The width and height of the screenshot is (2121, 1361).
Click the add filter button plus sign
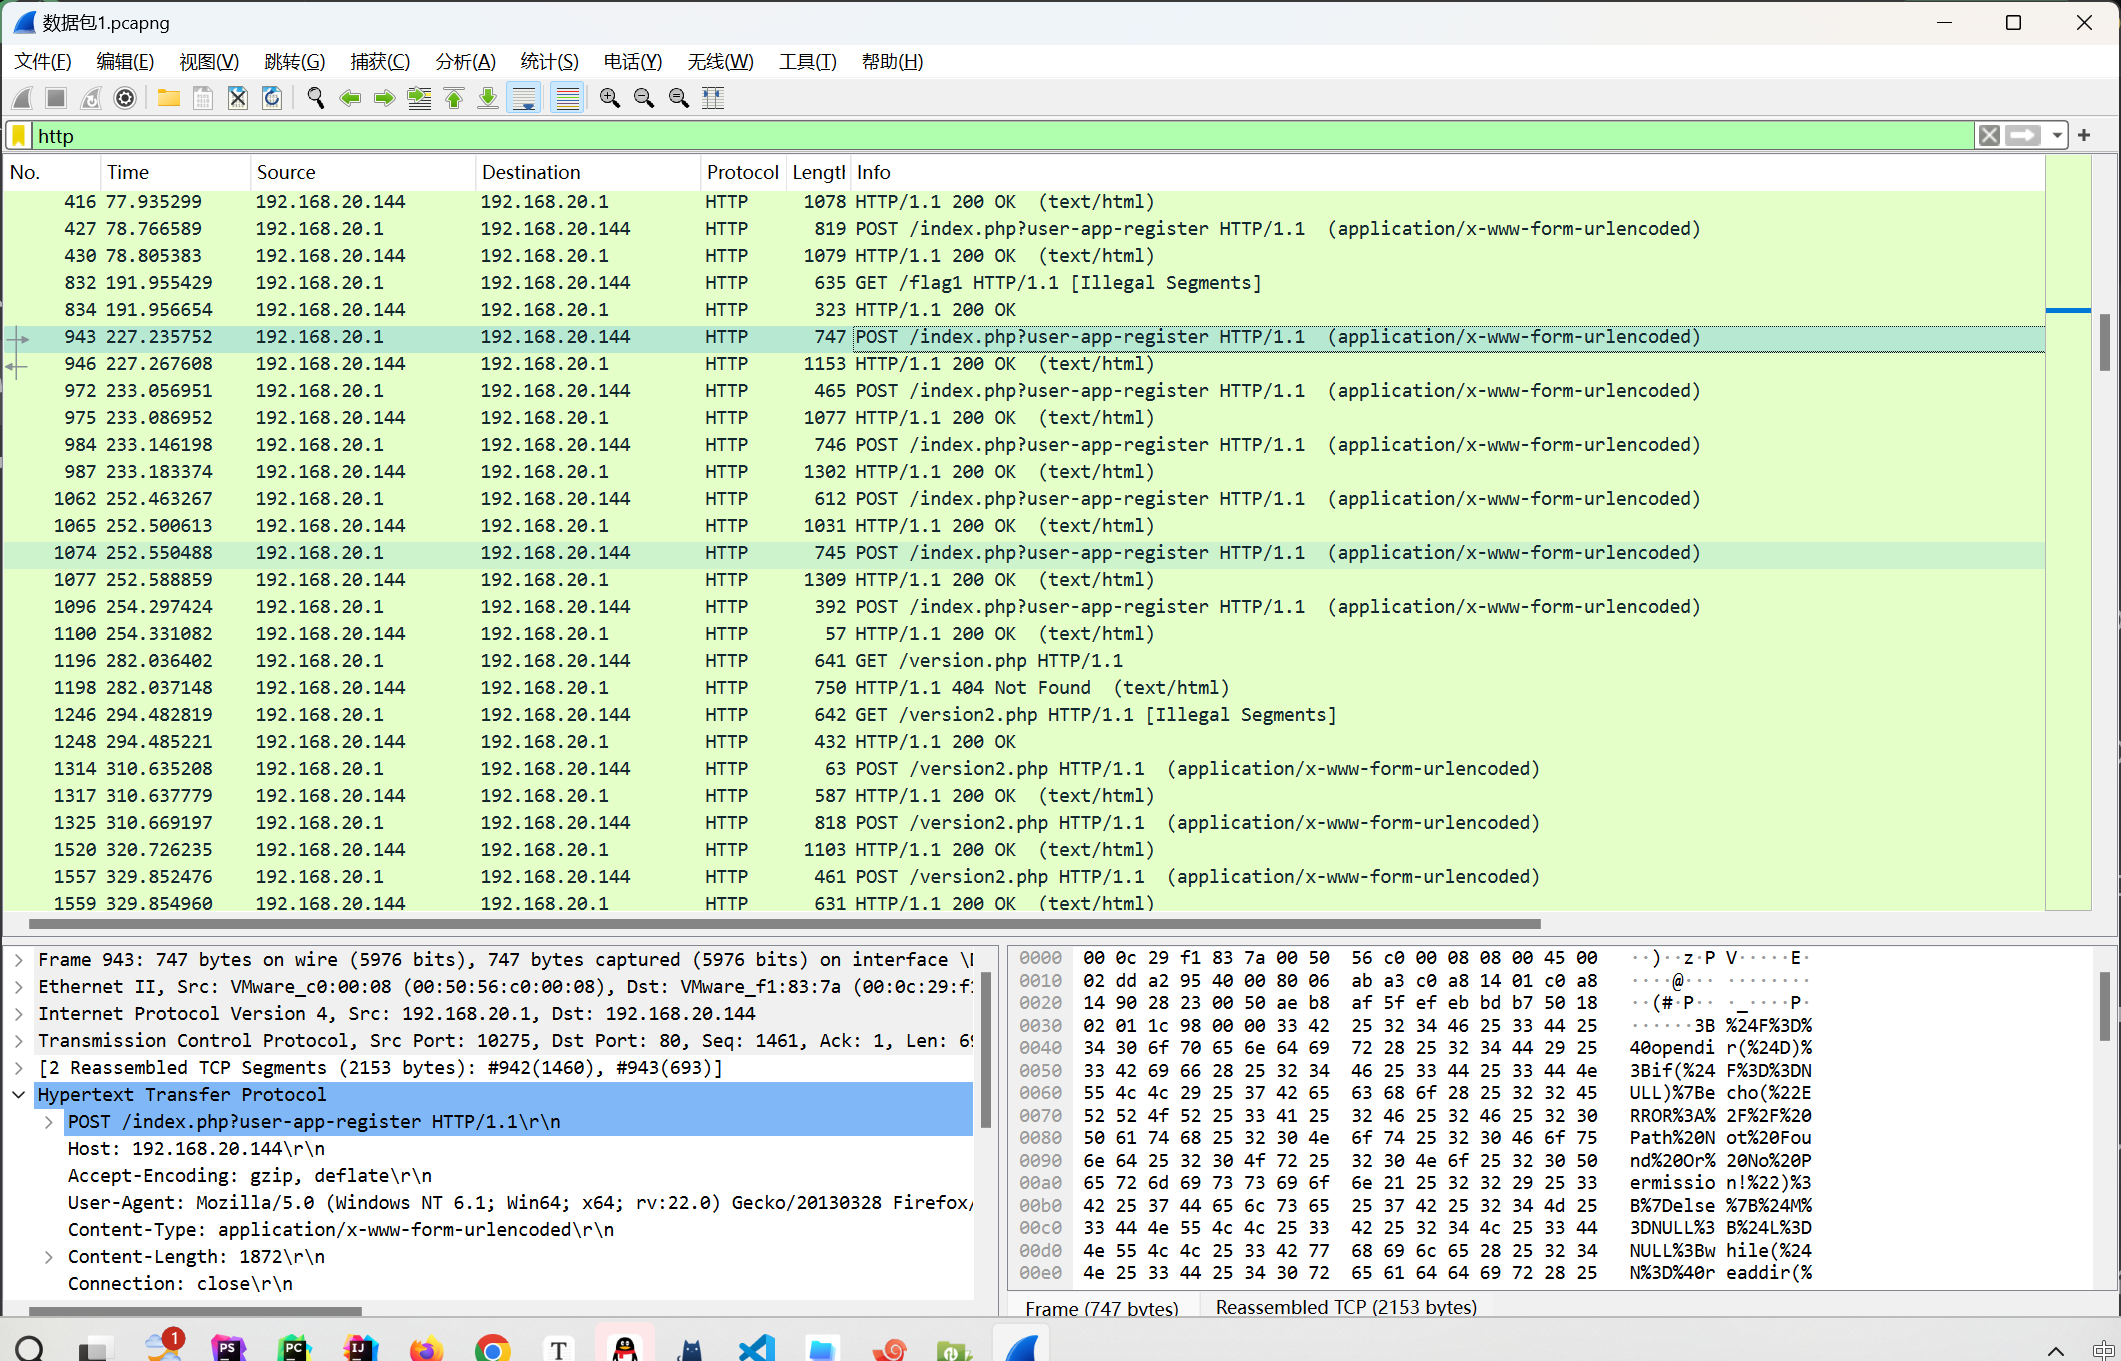point(2084,136)
